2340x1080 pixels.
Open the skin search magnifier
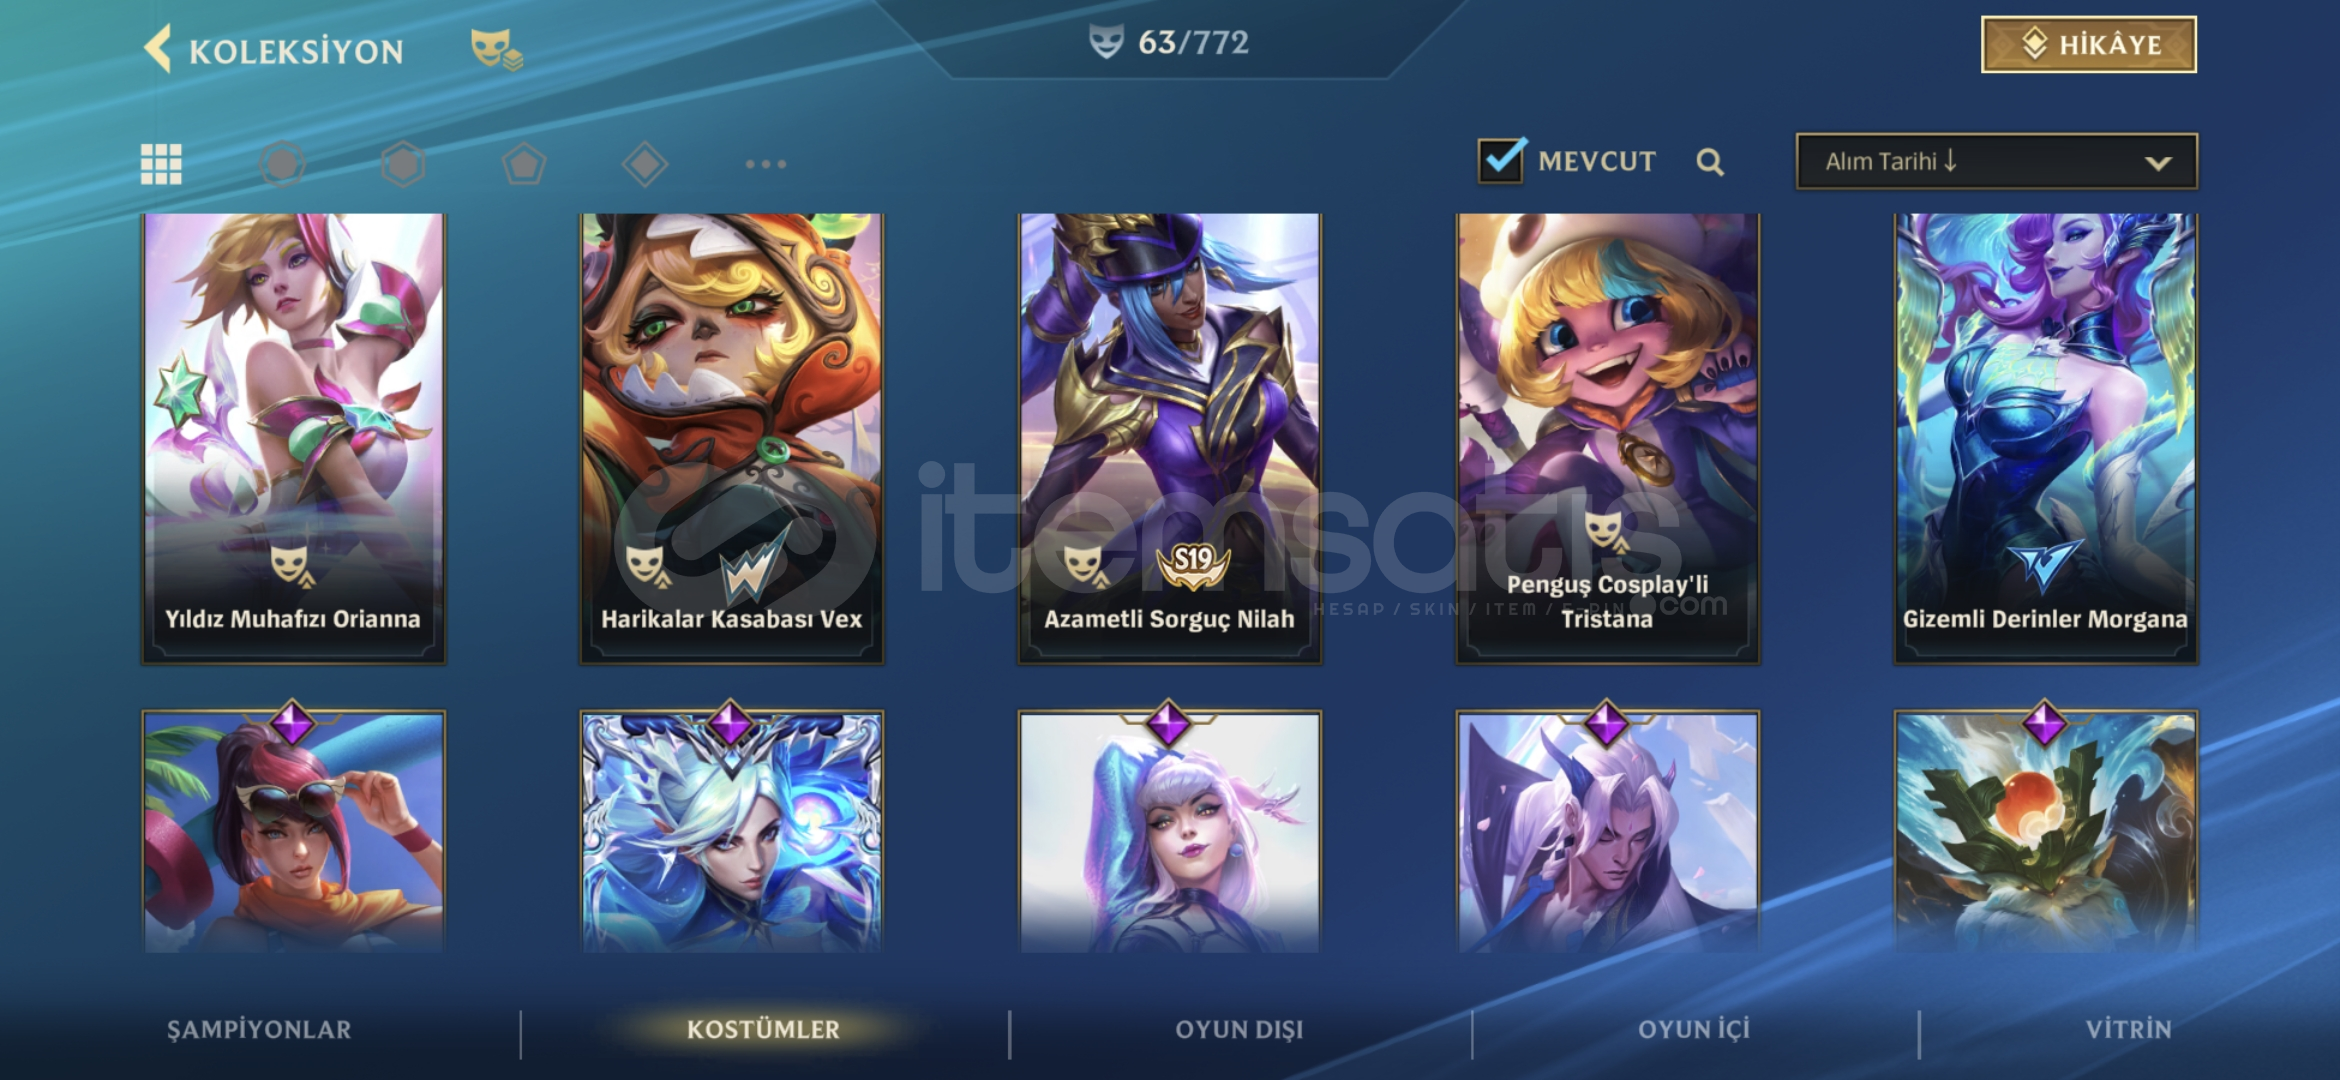tap(1710, 162)
